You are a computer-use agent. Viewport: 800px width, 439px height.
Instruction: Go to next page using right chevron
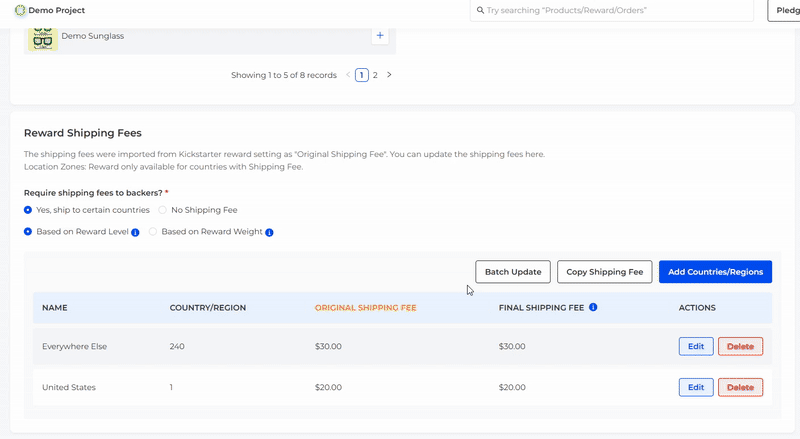[x=389, y=75]
